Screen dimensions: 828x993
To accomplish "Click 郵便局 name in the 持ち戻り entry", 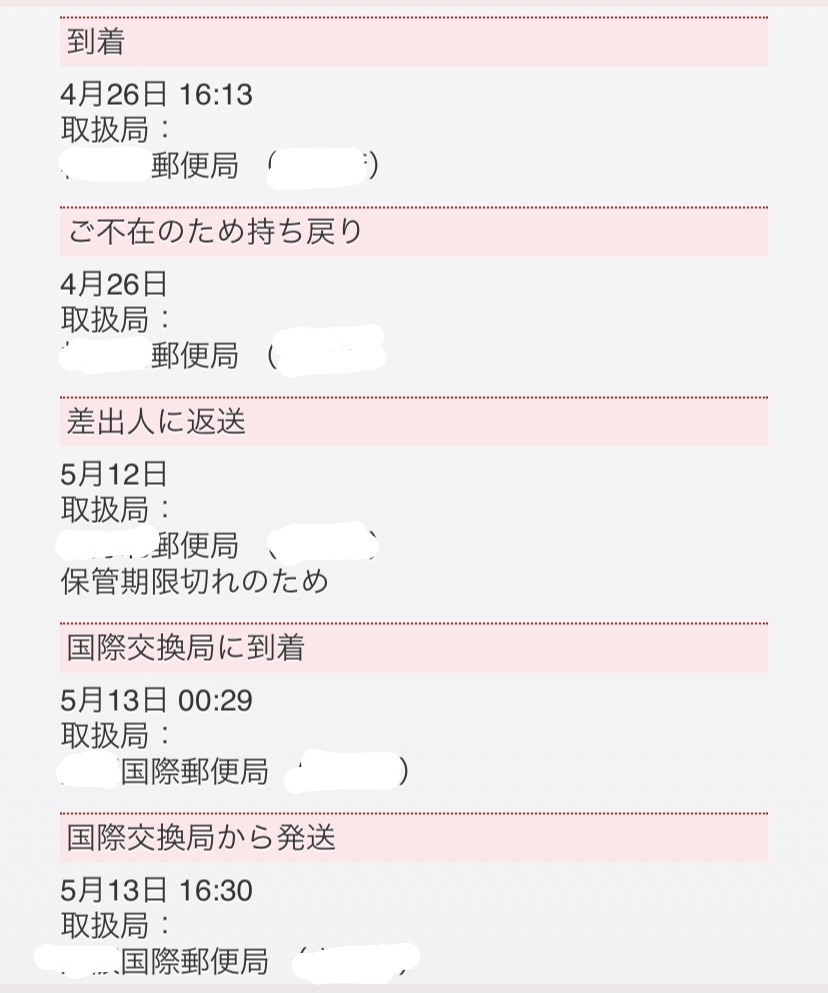I will tap(195, 356).
